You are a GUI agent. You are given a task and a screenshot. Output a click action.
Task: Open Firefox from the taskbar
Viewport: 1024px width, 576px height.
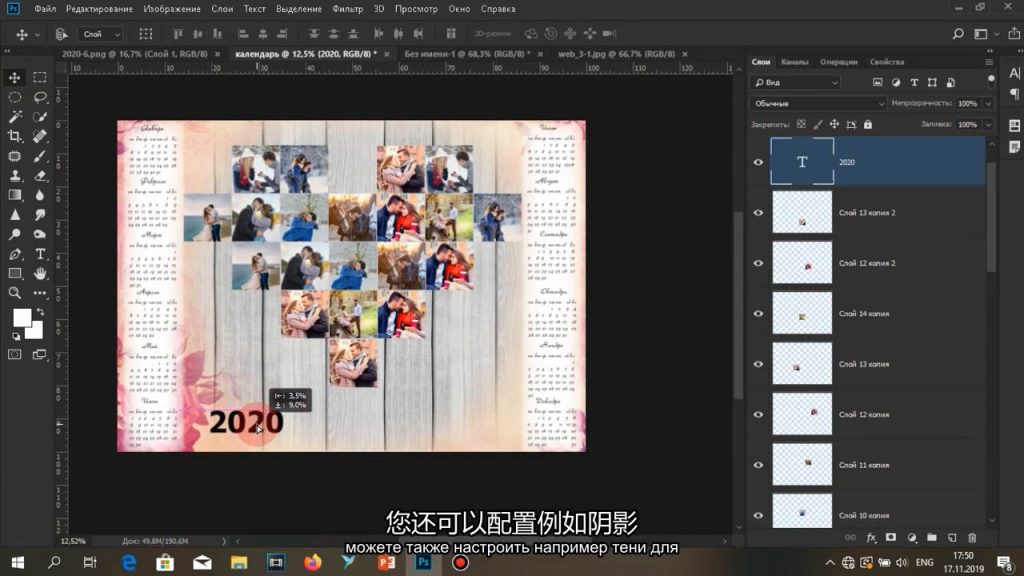click(x=313, y=562)
